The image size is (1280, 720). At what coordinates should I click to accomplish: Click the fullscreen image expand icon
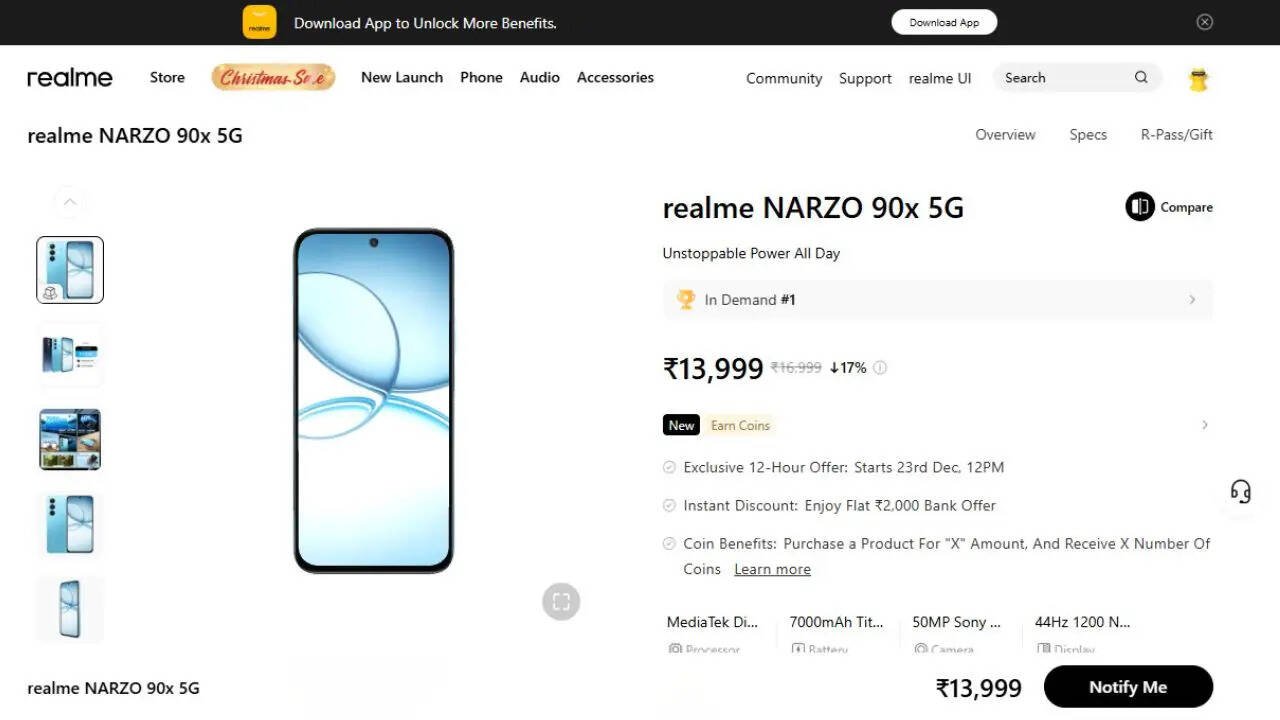pos(561,601)
